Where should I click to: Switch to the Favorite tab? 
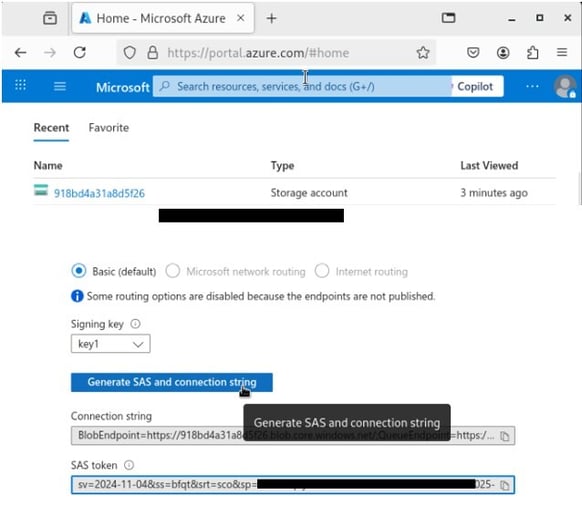coord(109,128)
